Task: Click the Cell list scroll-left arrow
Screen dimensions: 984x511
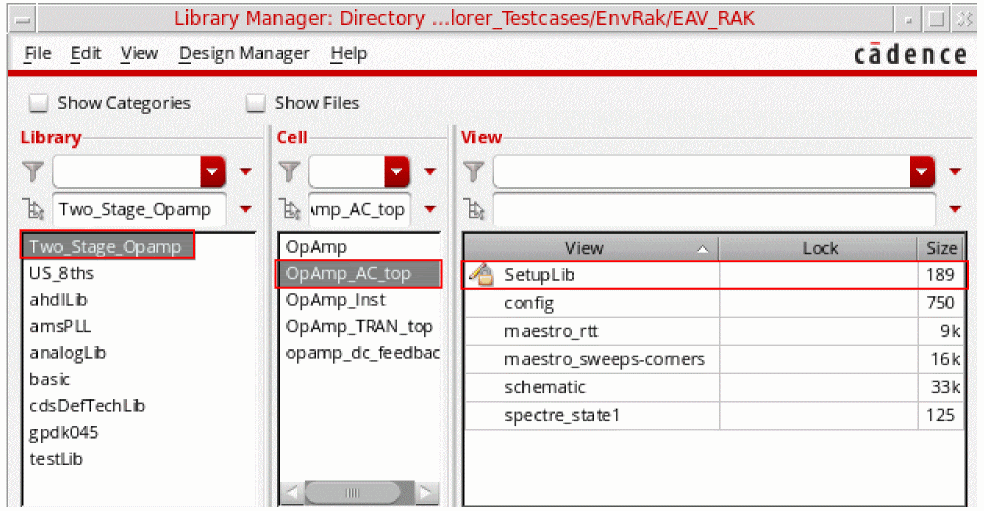Action: click(292, 493)
